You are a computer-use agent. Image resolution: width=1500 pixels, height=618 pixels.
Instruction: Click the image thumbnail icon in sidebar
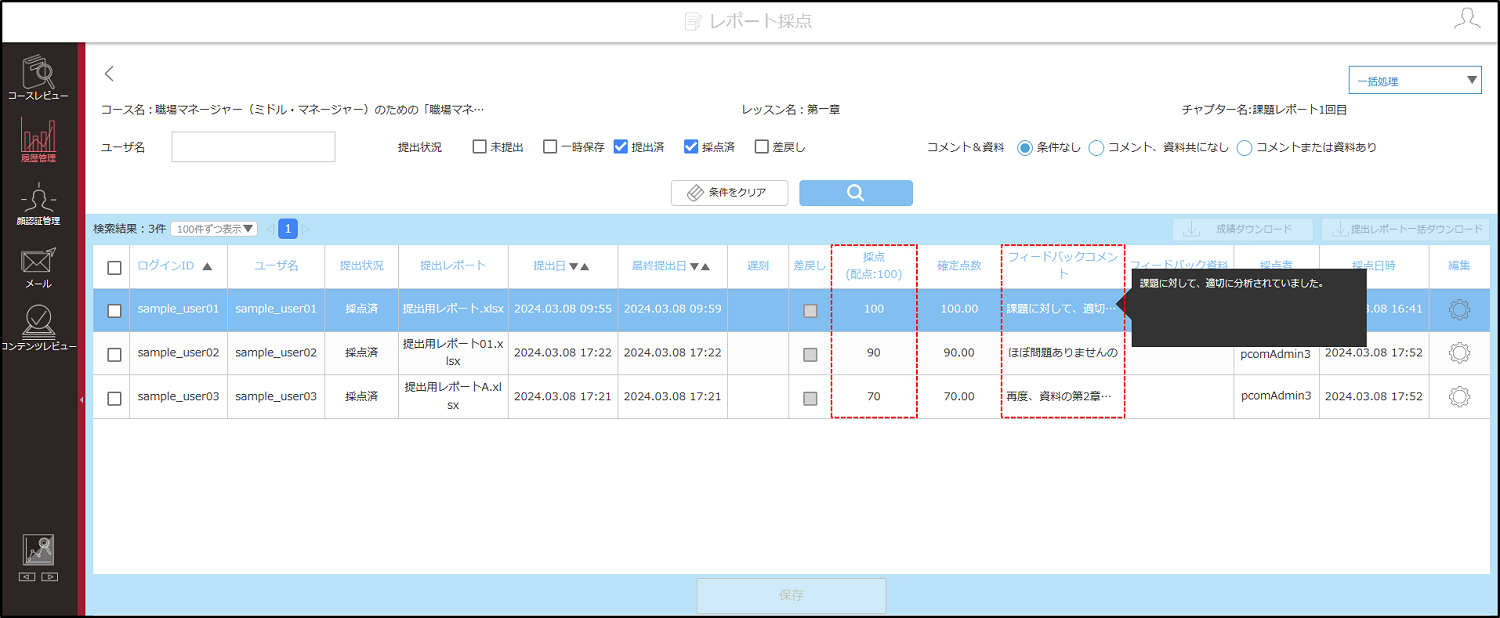[x=38, y=550]
